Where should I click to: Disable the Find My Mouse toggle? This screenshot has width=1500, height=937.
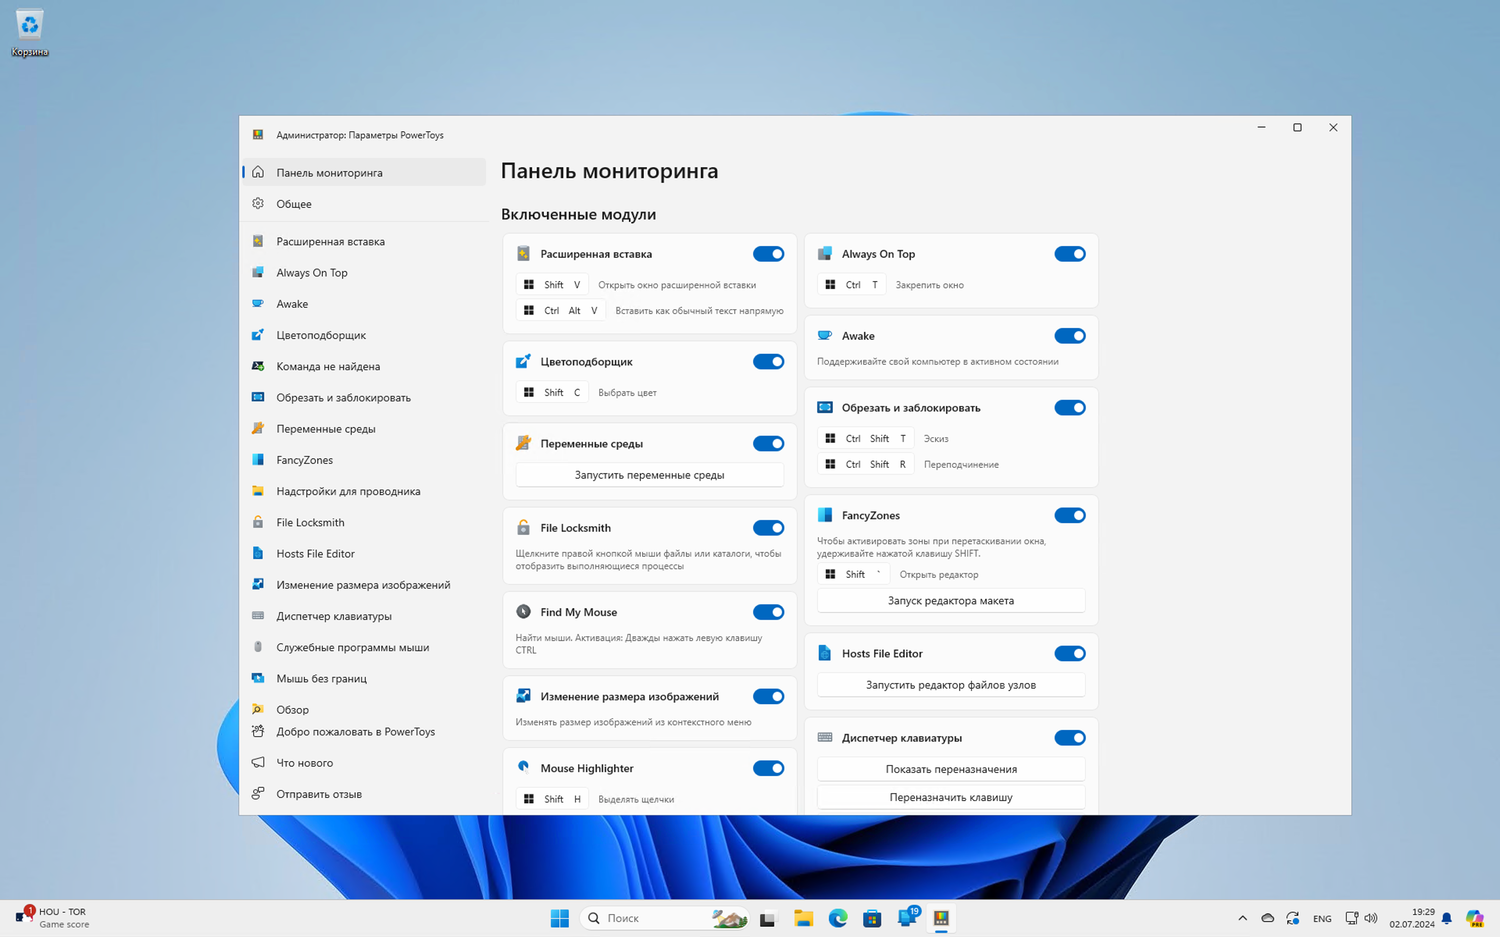(768, 612)
